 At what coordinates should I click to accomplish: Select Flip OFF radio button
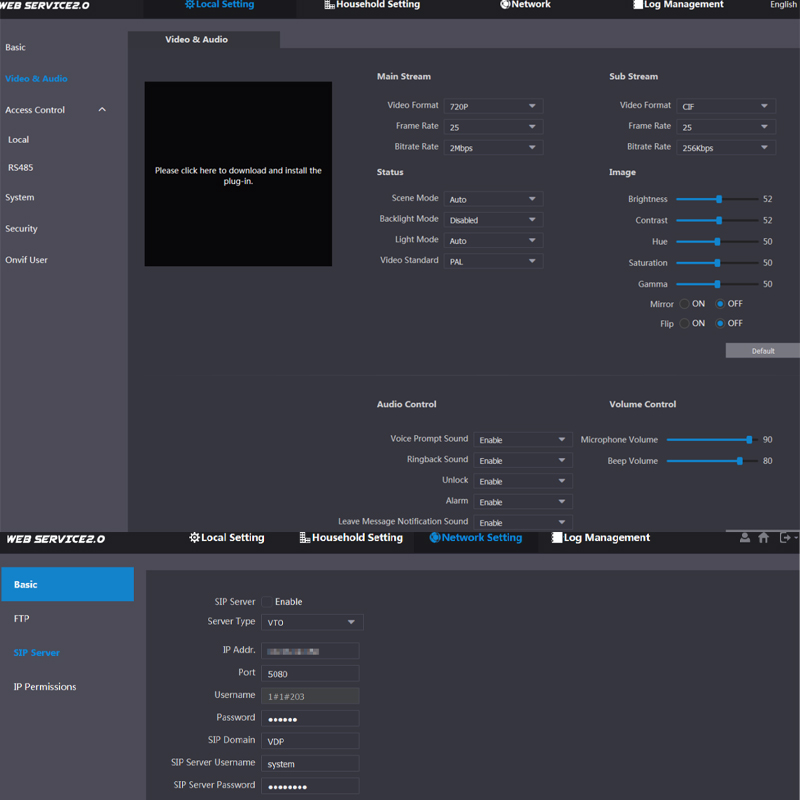click(x=720, y=323)
